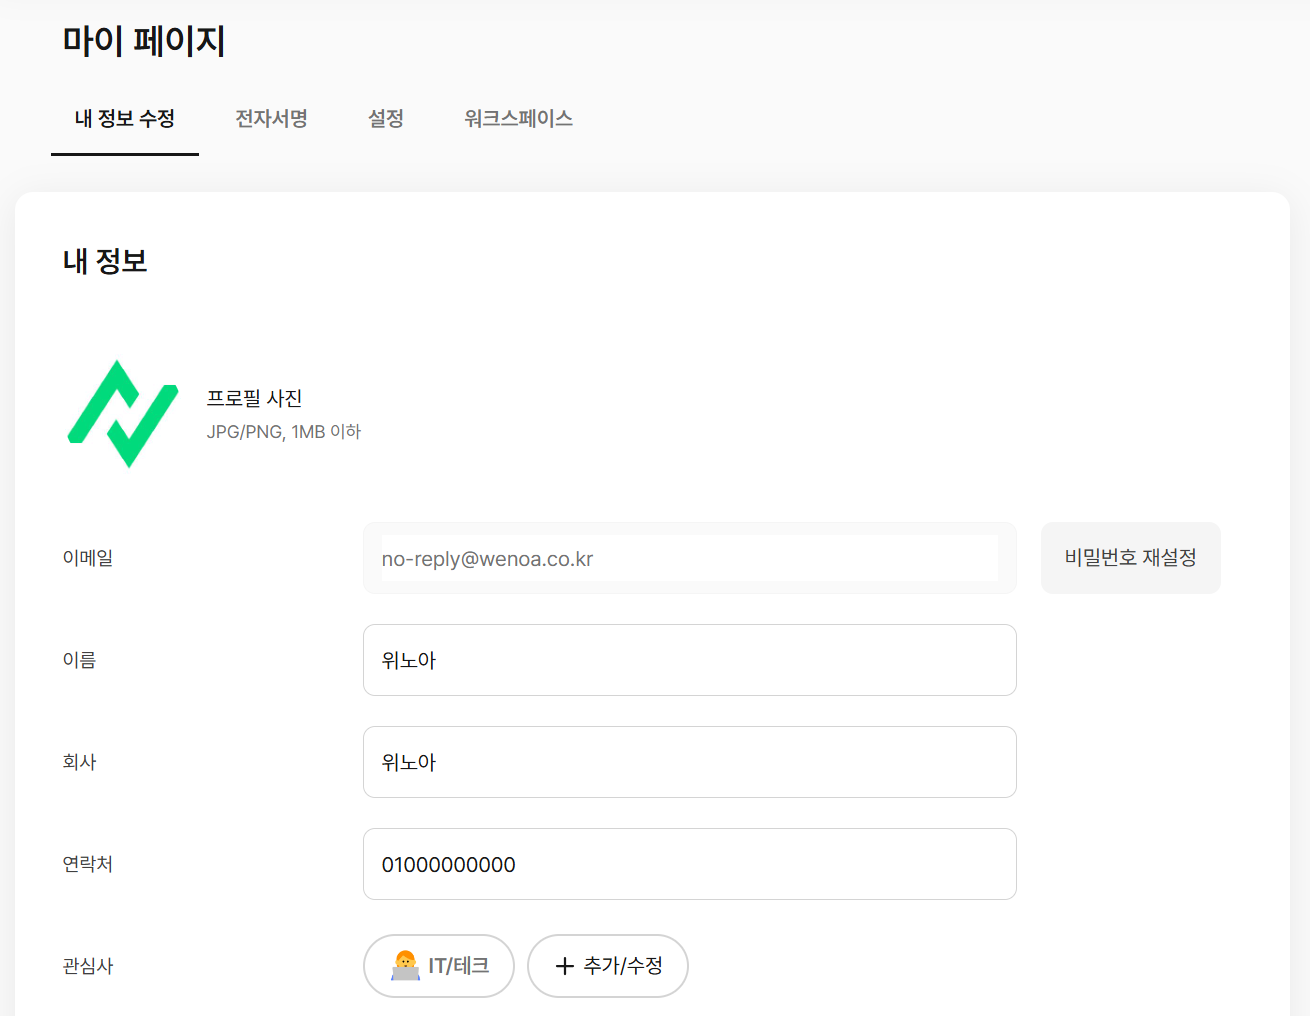This screenshot has width=1310, height=1016.
Task: Click the 이름 field label
Action: pyautogui.click(x=79, y=660)
